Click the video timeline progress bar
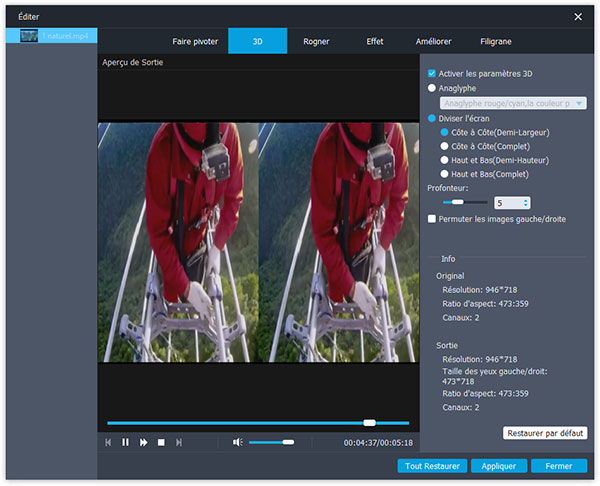This screenshot has width=600, height=486. point(258,423)
